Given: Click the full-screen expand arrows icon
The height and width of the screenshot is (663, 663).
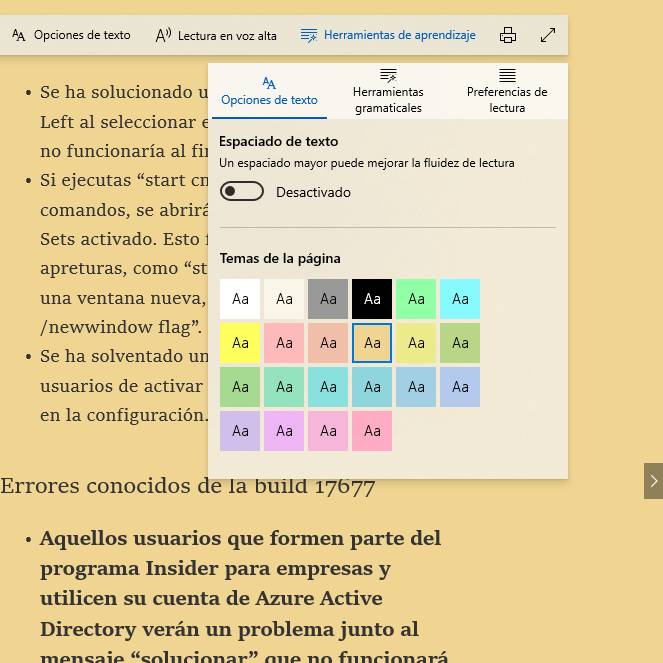Looking at the screenshot, I should click(548, 35).
